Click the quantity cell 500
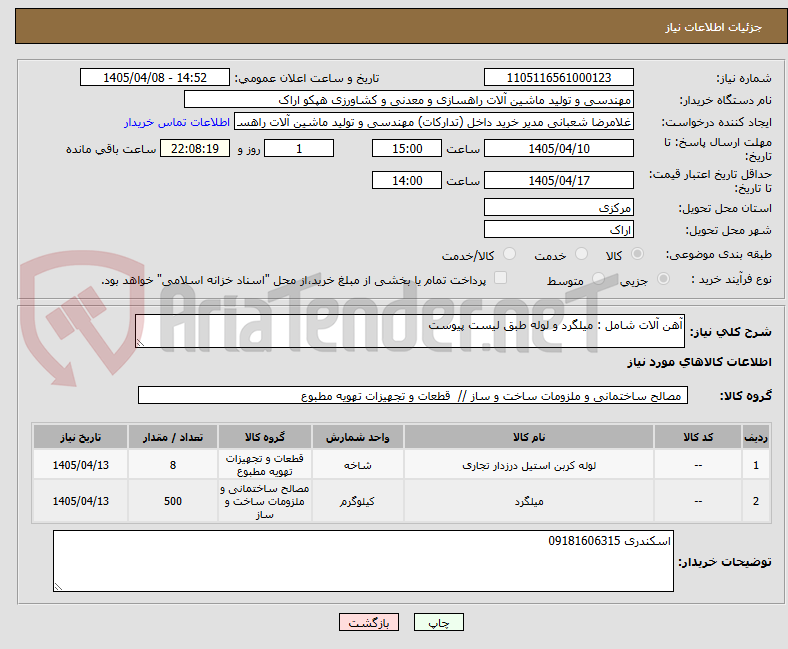Screen dimensions: 788x649 tap(173, 501)
